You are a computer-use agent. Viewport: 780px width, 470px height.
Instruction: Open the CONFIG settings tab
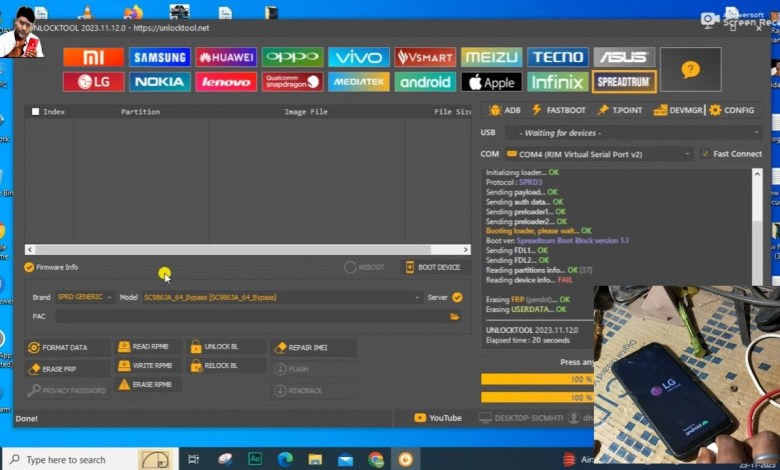point(732,110)
